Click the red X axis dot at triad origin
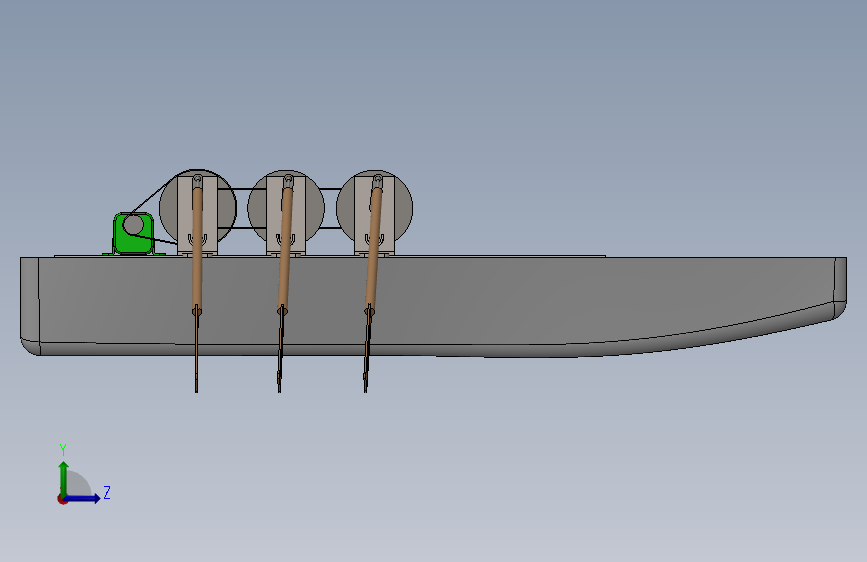 pyautogui.click(x=62, y=499)
